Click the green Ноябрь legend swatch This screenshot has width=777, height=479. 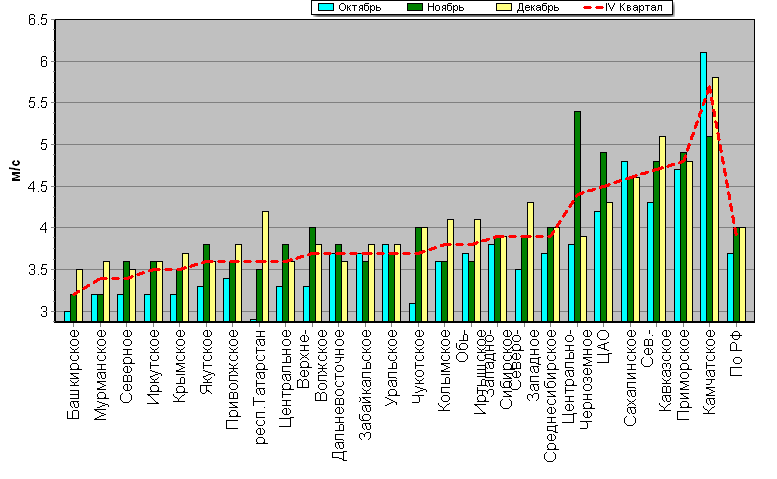click(x=415, y=7)
